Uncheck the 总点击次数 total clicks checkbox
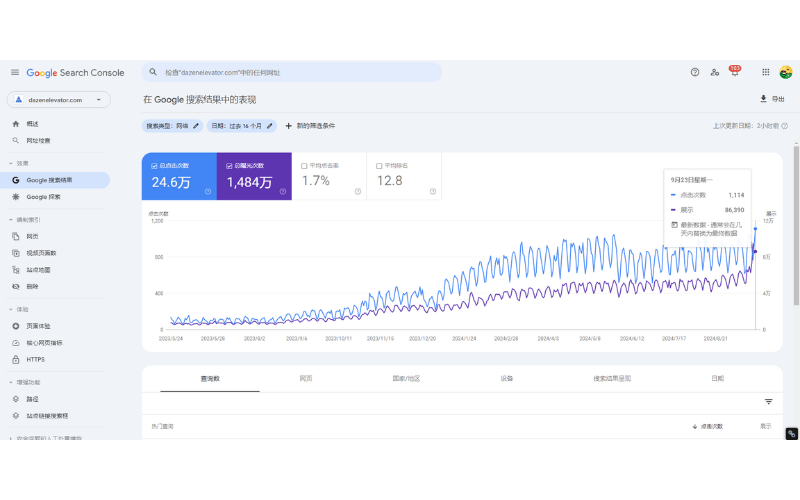Image resolution: width=800 pixels, height=500 pixels. [154, 166]
